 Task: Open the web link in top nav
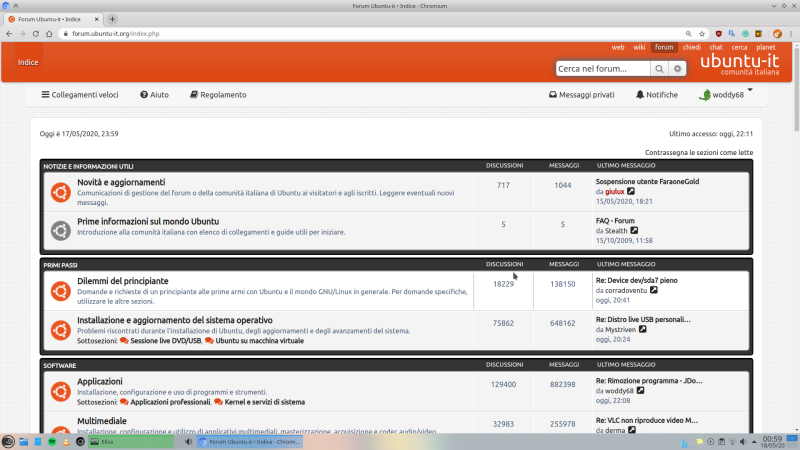coord(618,47)
